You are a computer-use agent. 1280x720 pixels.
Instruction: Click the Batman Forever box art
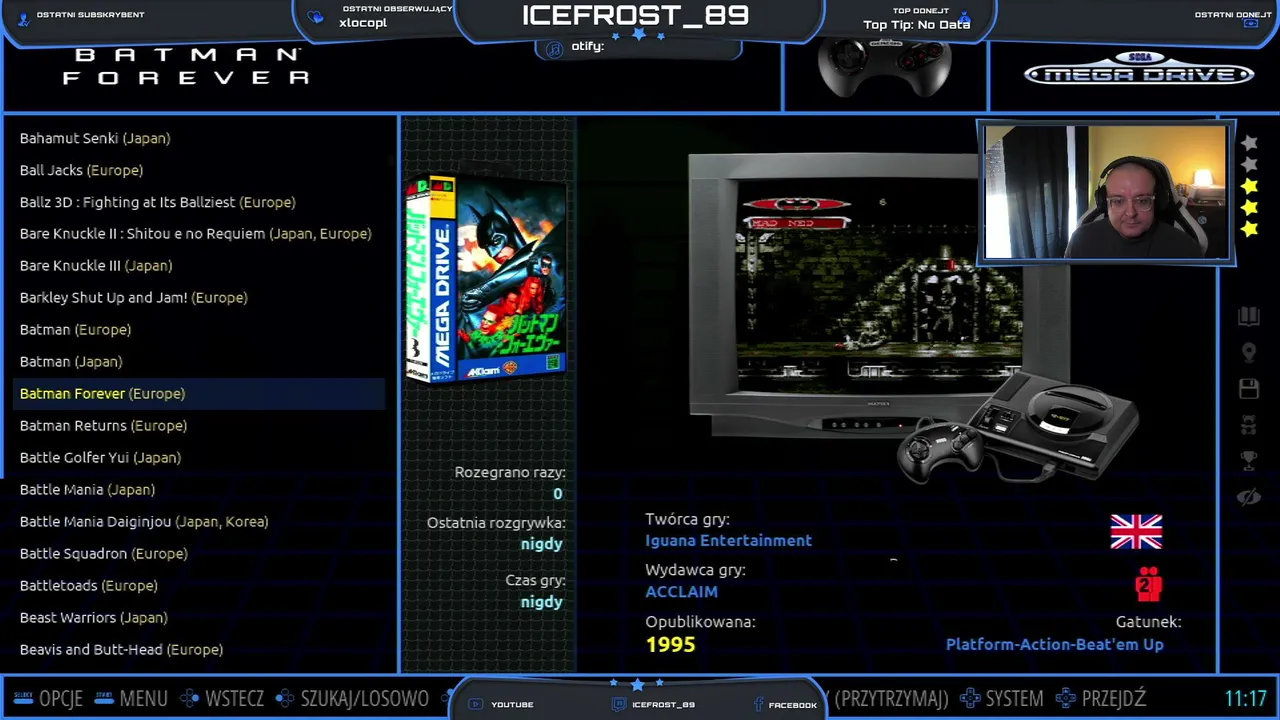486,278
